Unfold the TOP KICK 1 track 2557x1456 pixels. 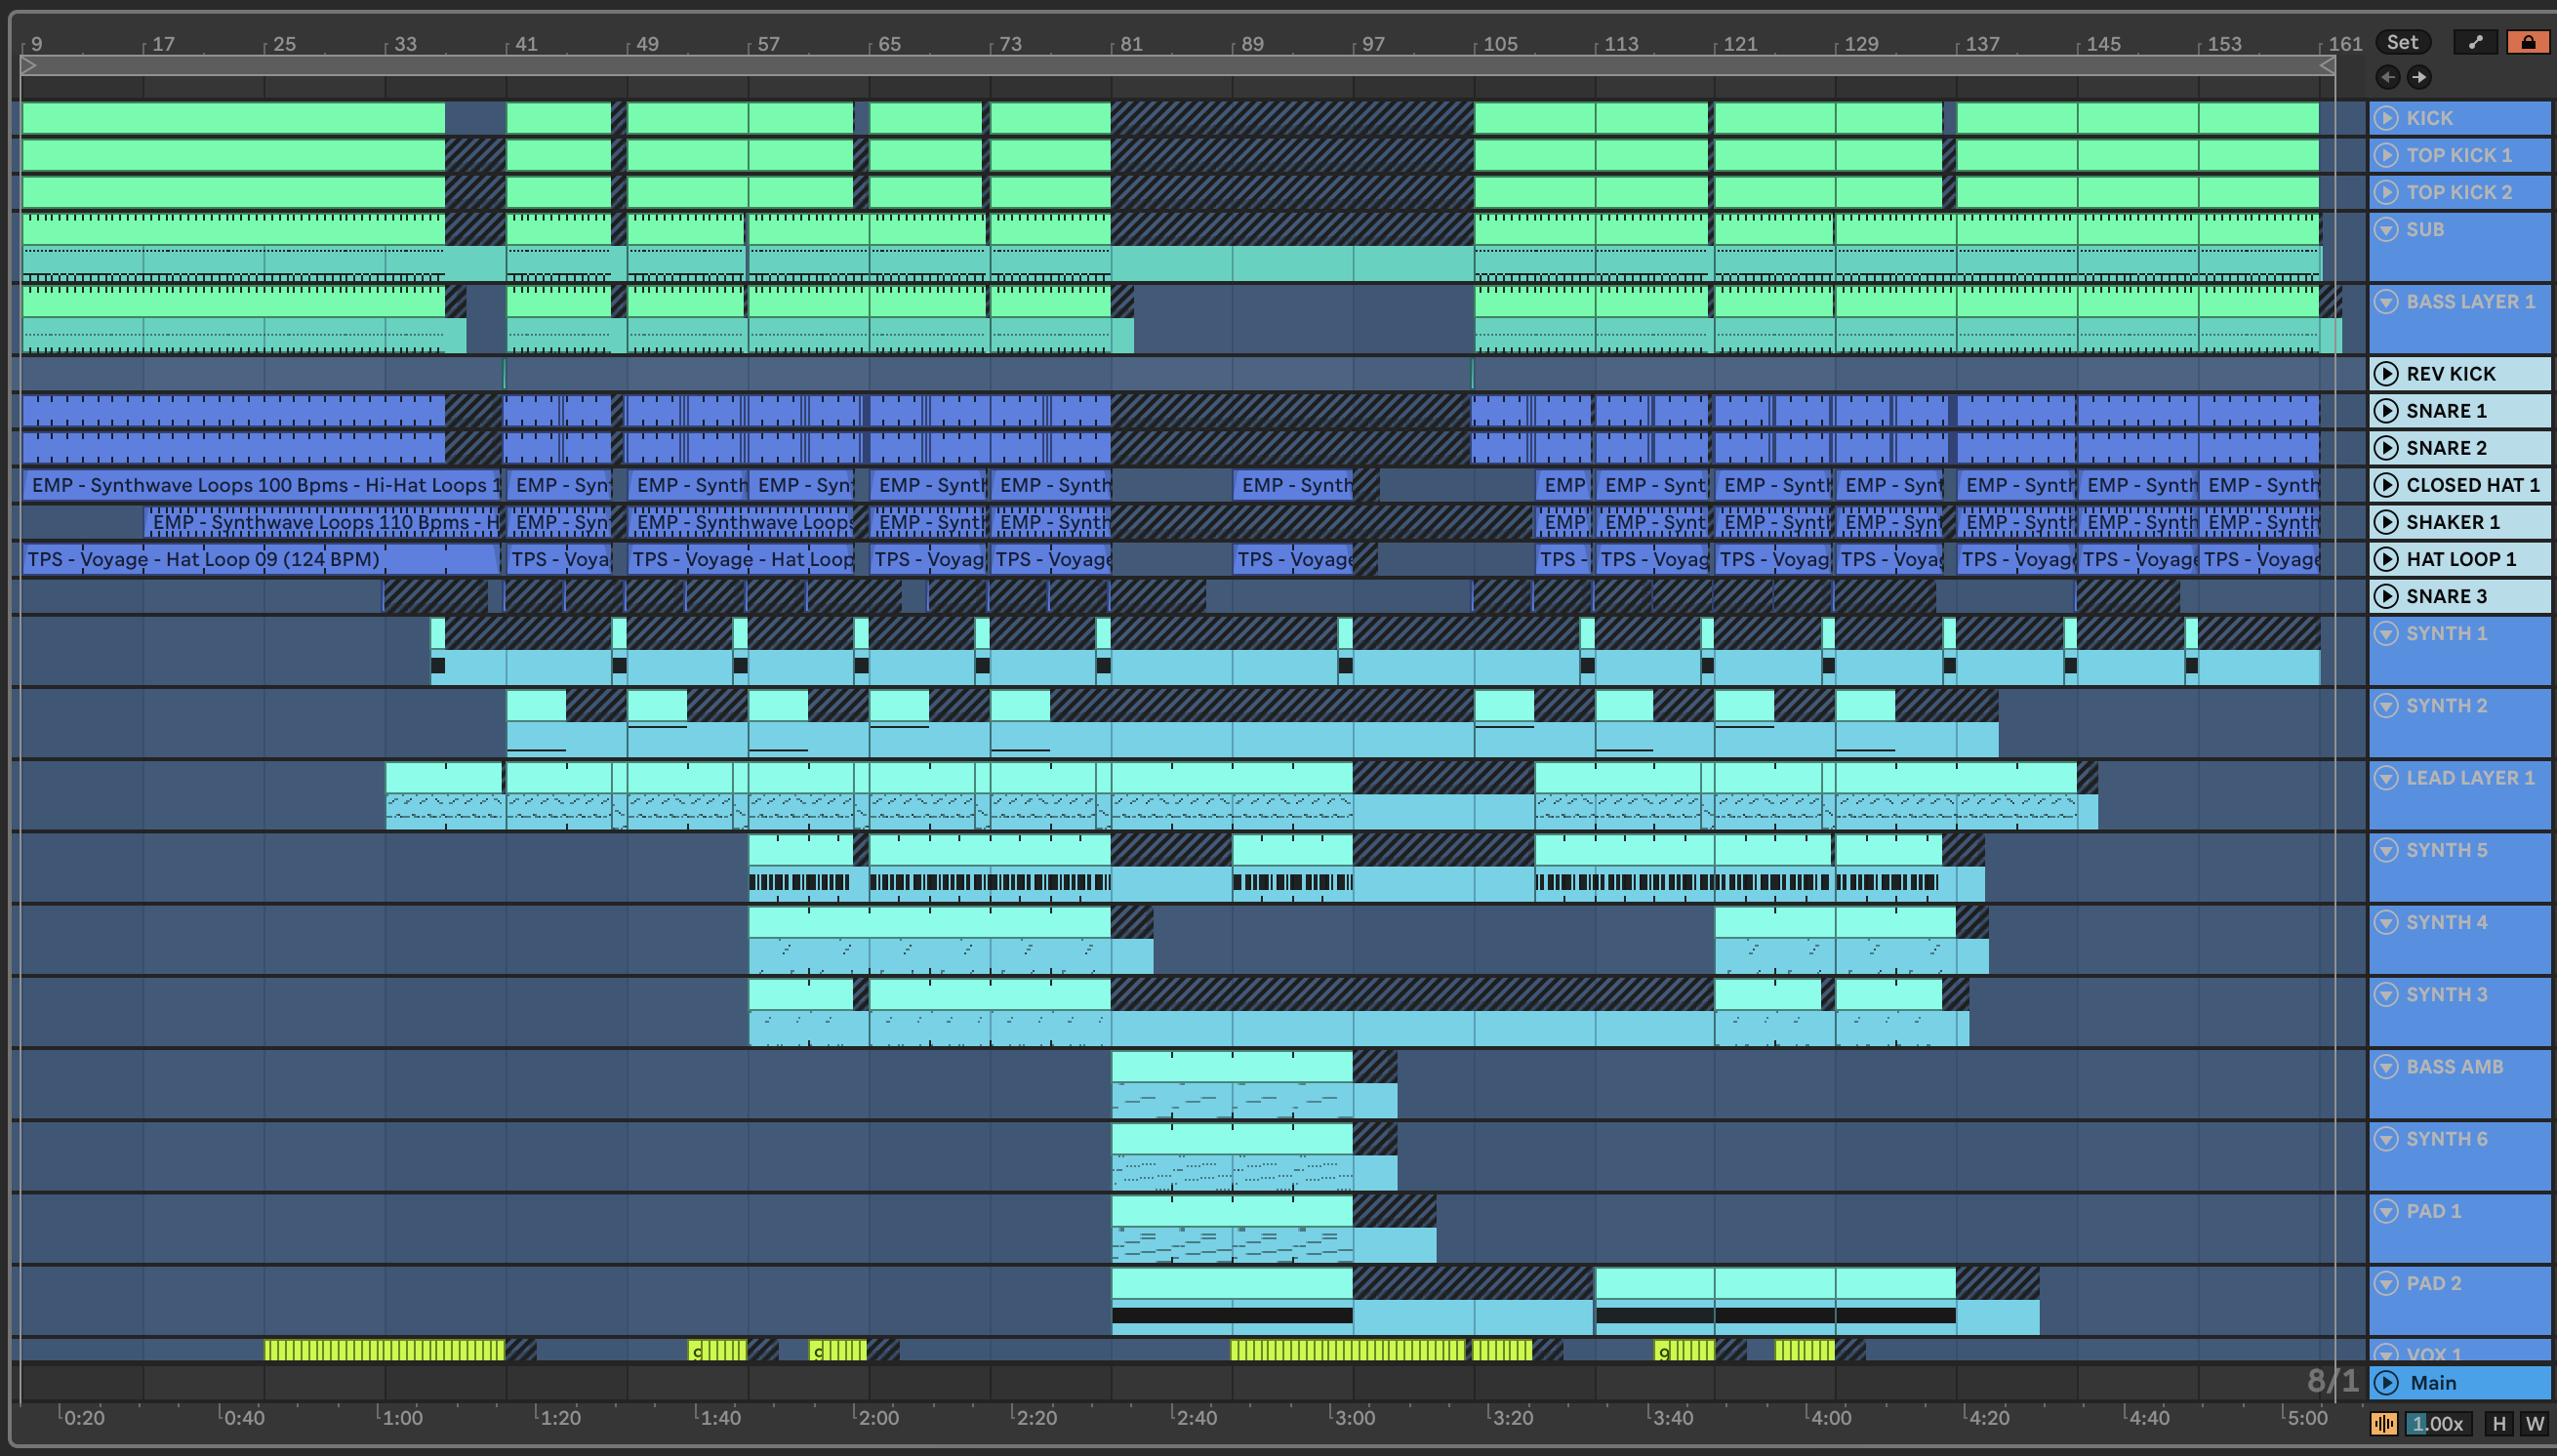[x=2386, y=155]
